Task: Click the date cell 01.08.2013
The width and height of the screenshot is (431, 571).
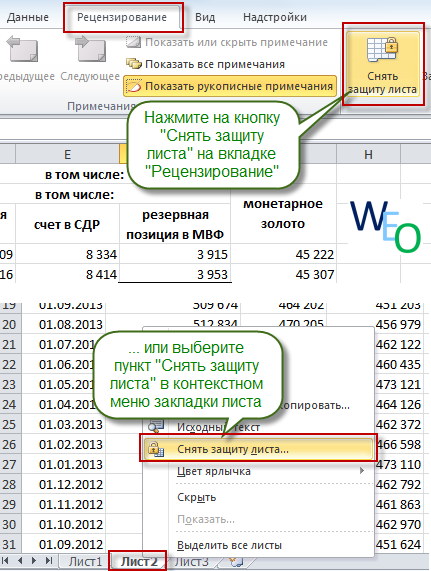Action: (x=64, y=324)
